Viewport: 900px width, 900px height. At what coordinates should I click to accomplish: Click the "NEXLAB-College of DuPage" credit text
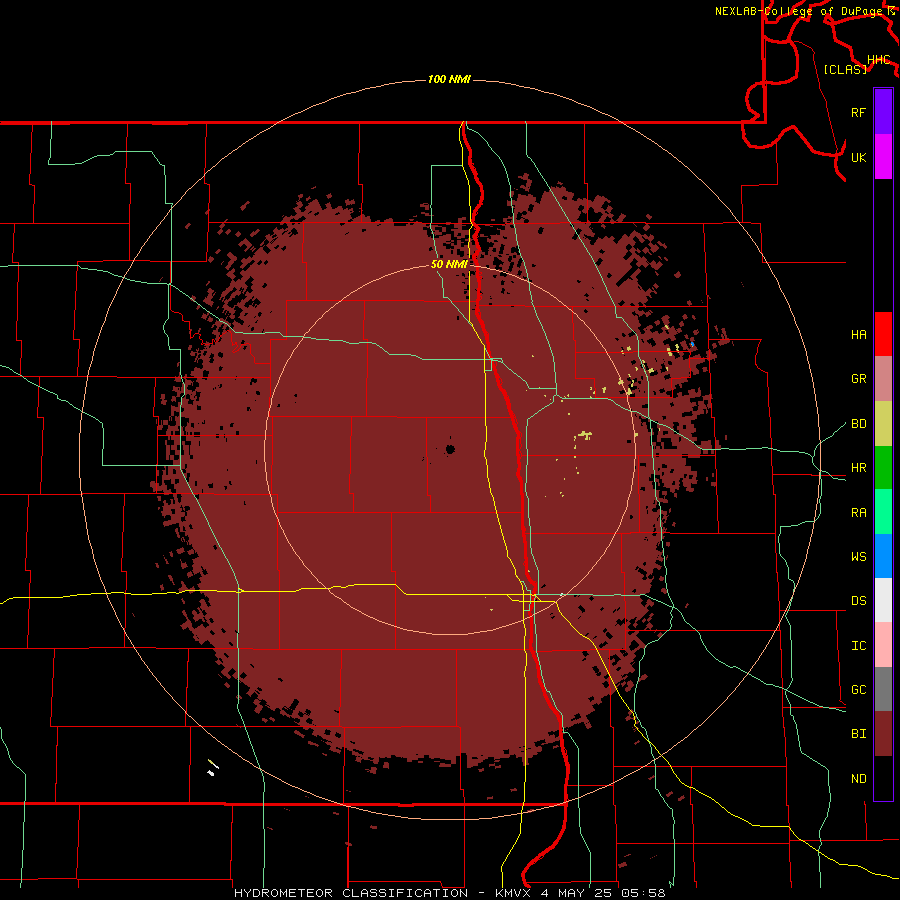800,11
